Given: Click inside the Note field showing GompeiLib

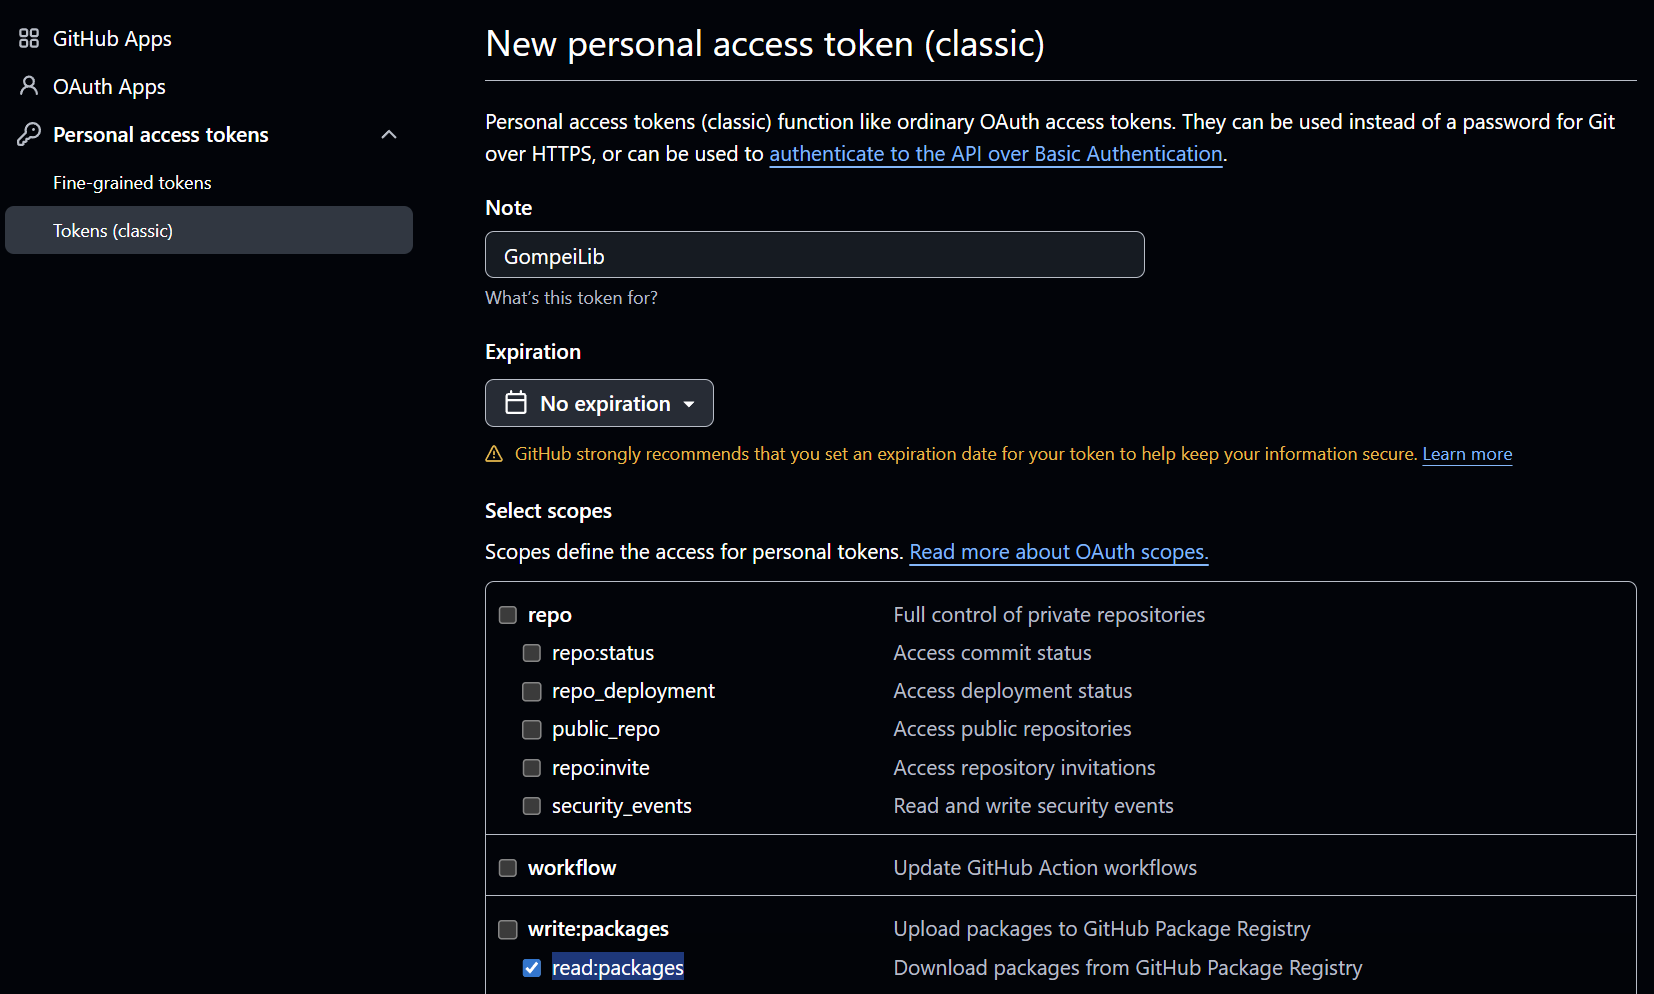Looking at the screenshot, I should tap(814, 255).
